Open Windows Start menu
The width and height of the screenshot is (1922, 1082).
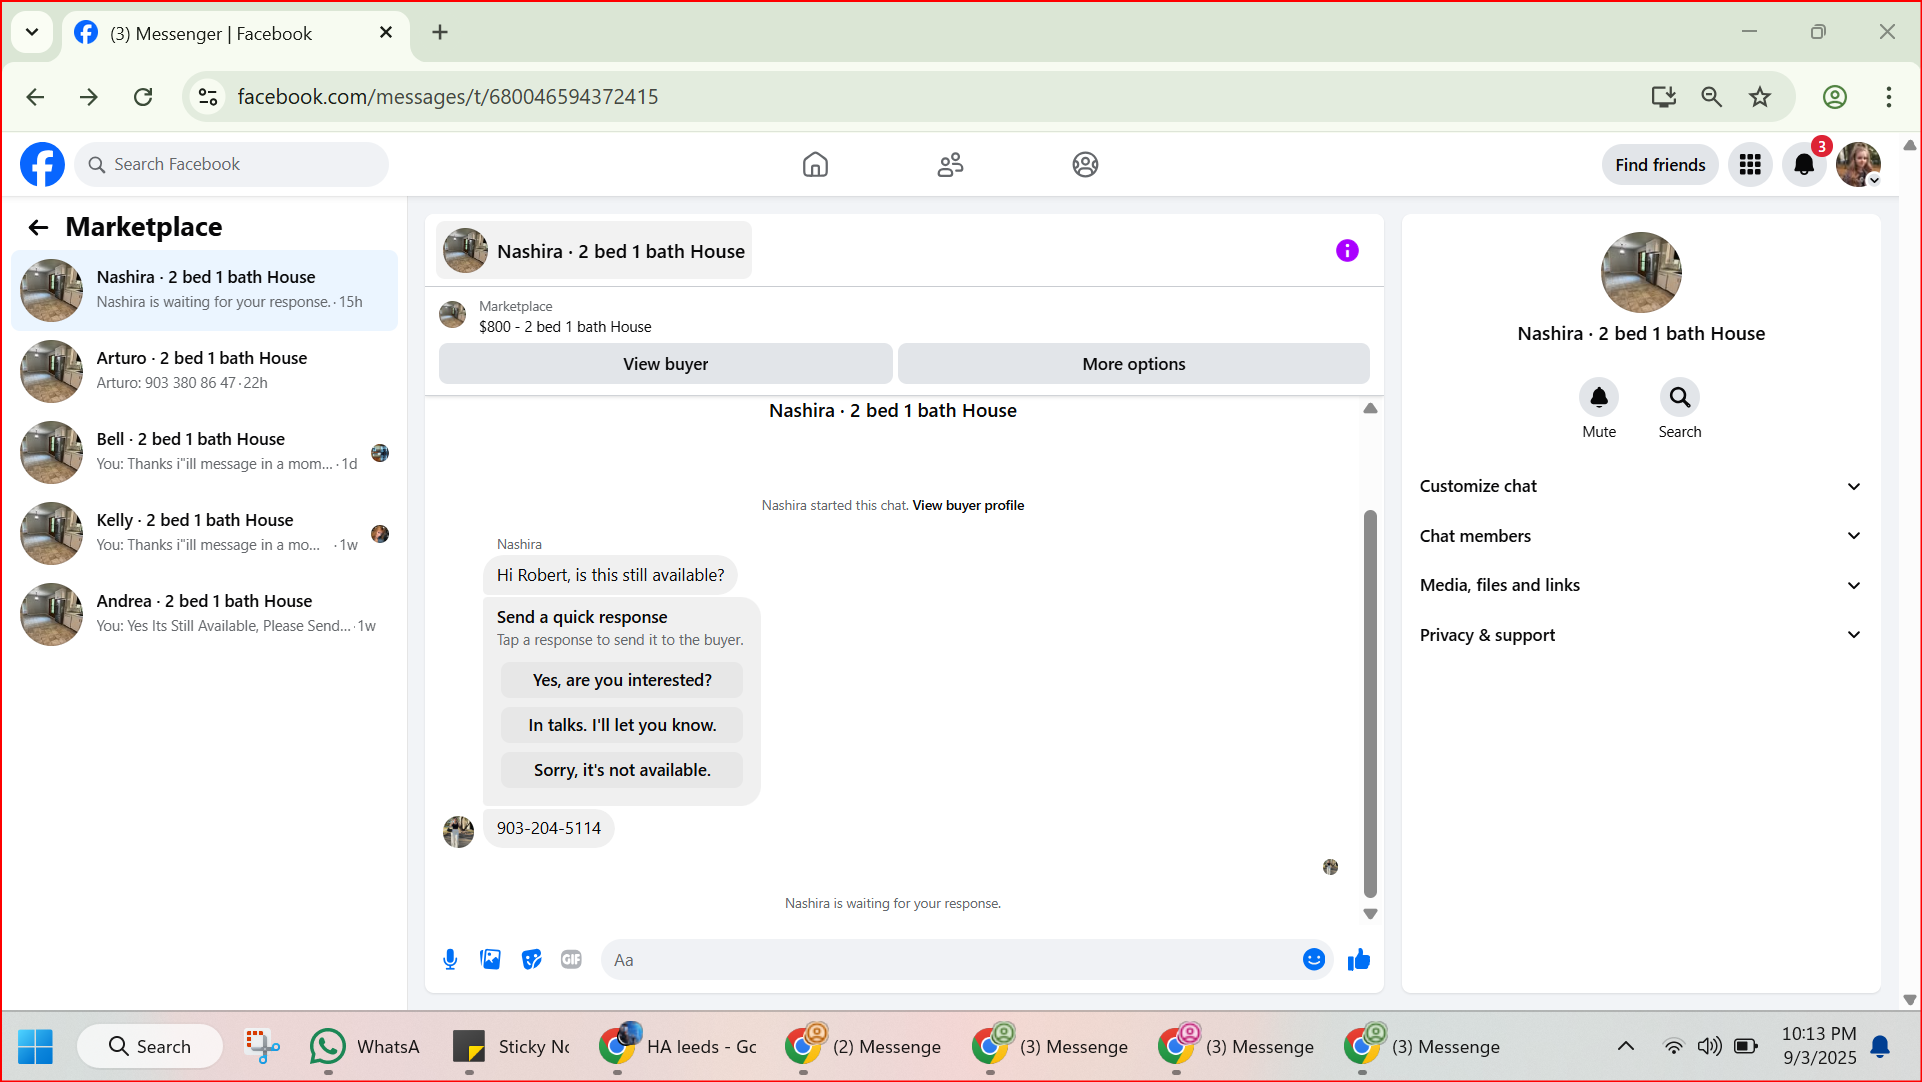[x=36, y=1046]
